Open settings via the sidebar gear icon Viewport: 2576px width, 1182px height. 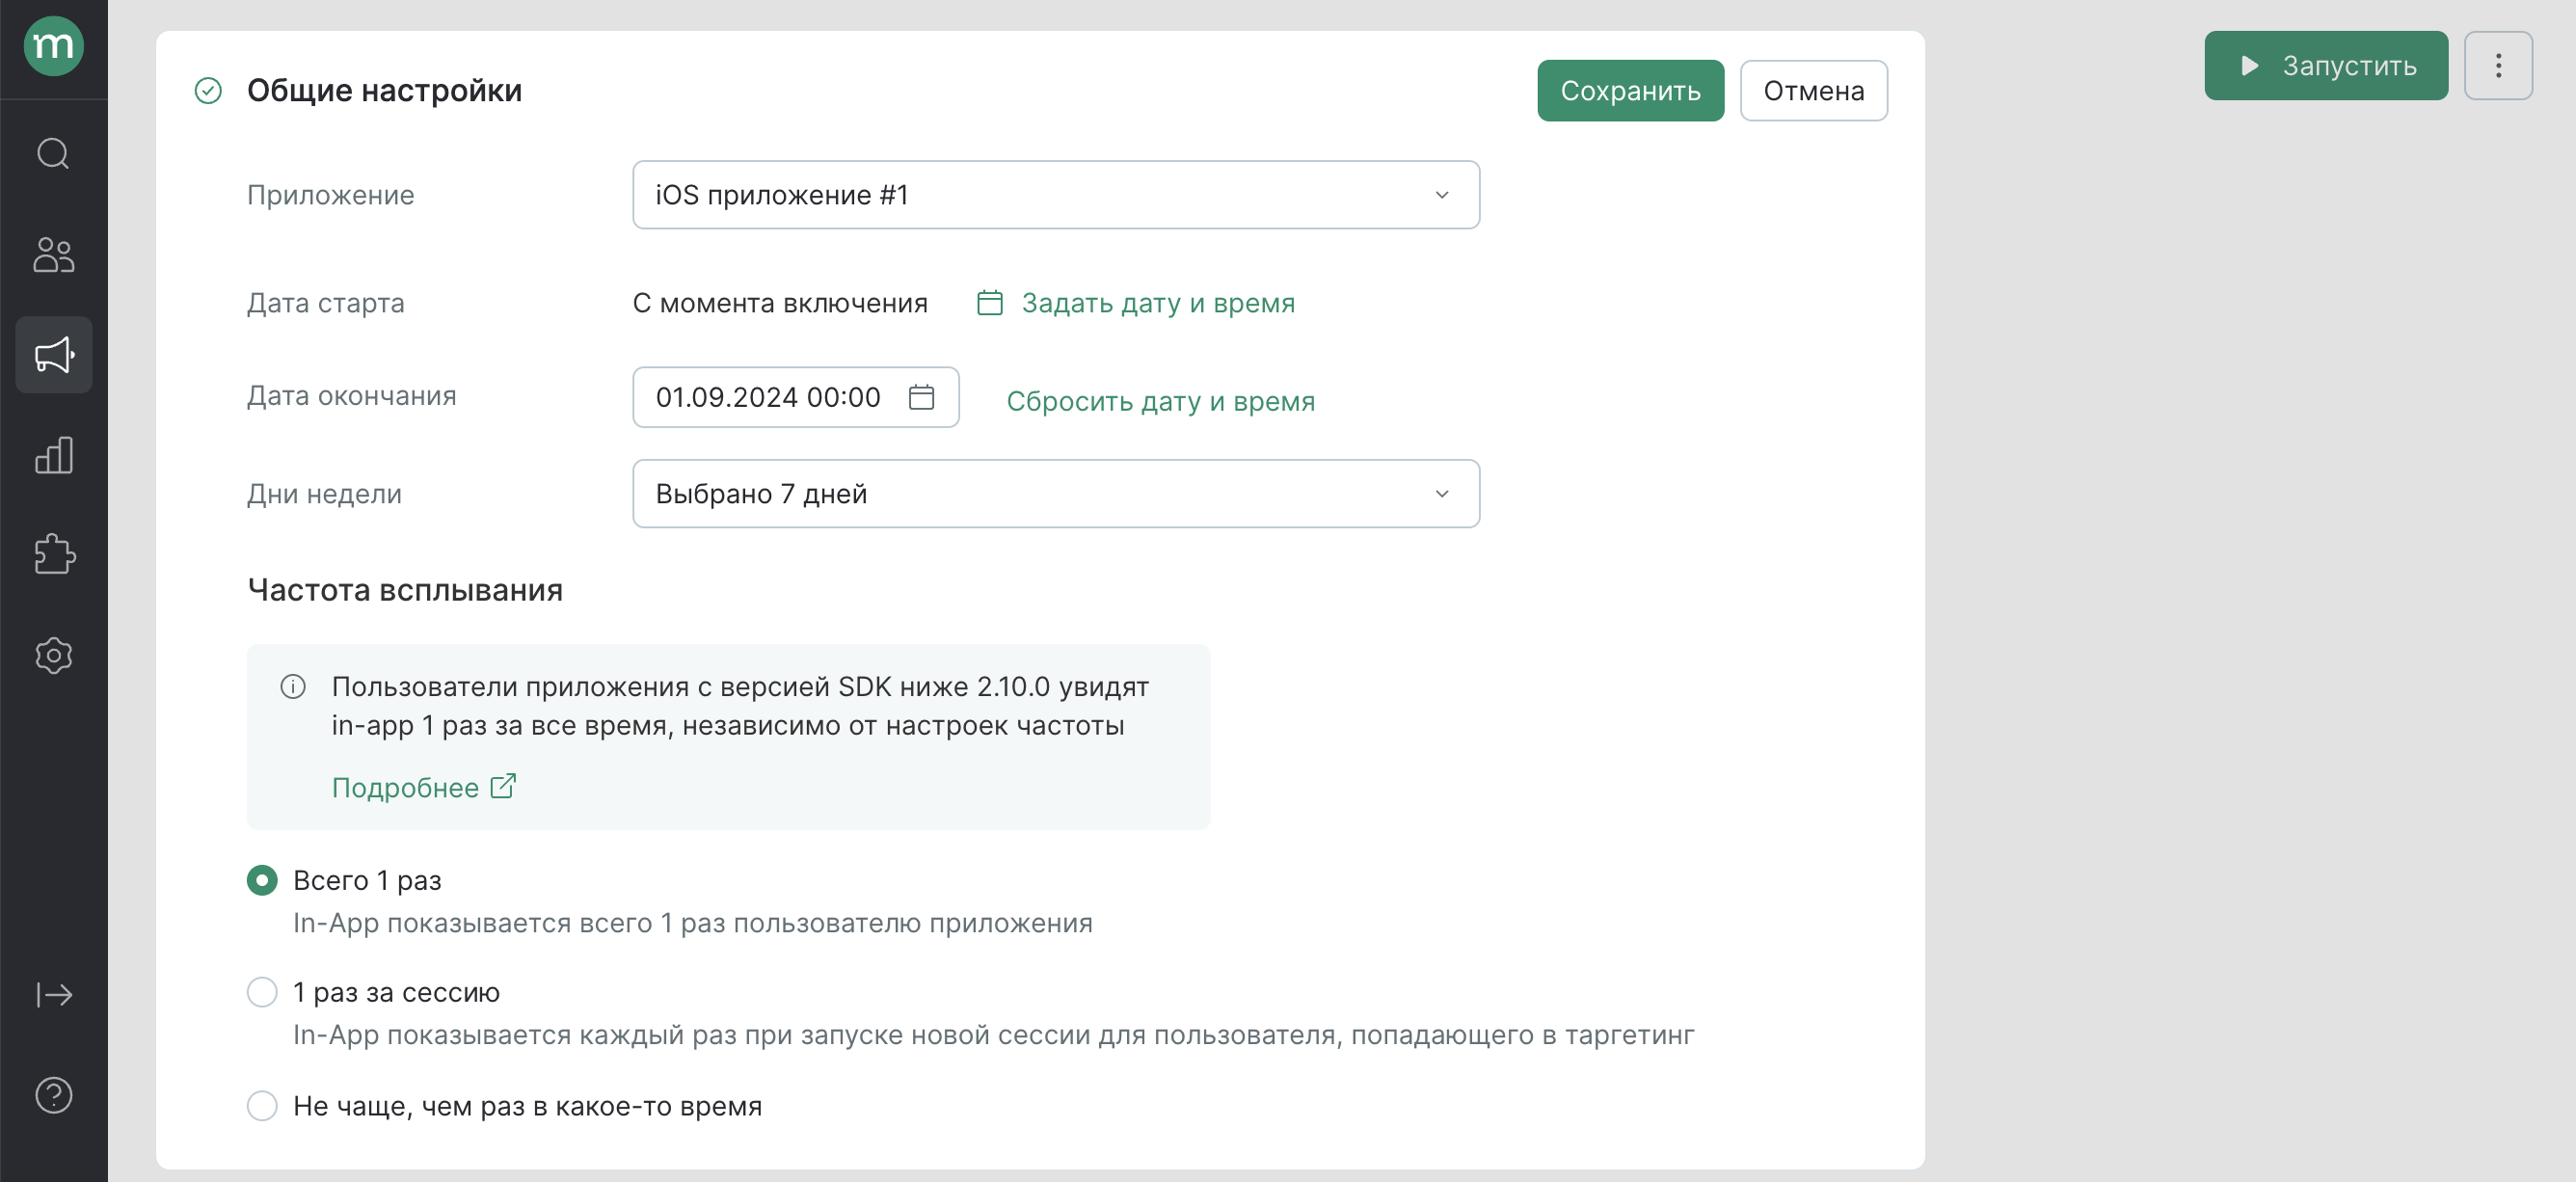click(54, 656)
